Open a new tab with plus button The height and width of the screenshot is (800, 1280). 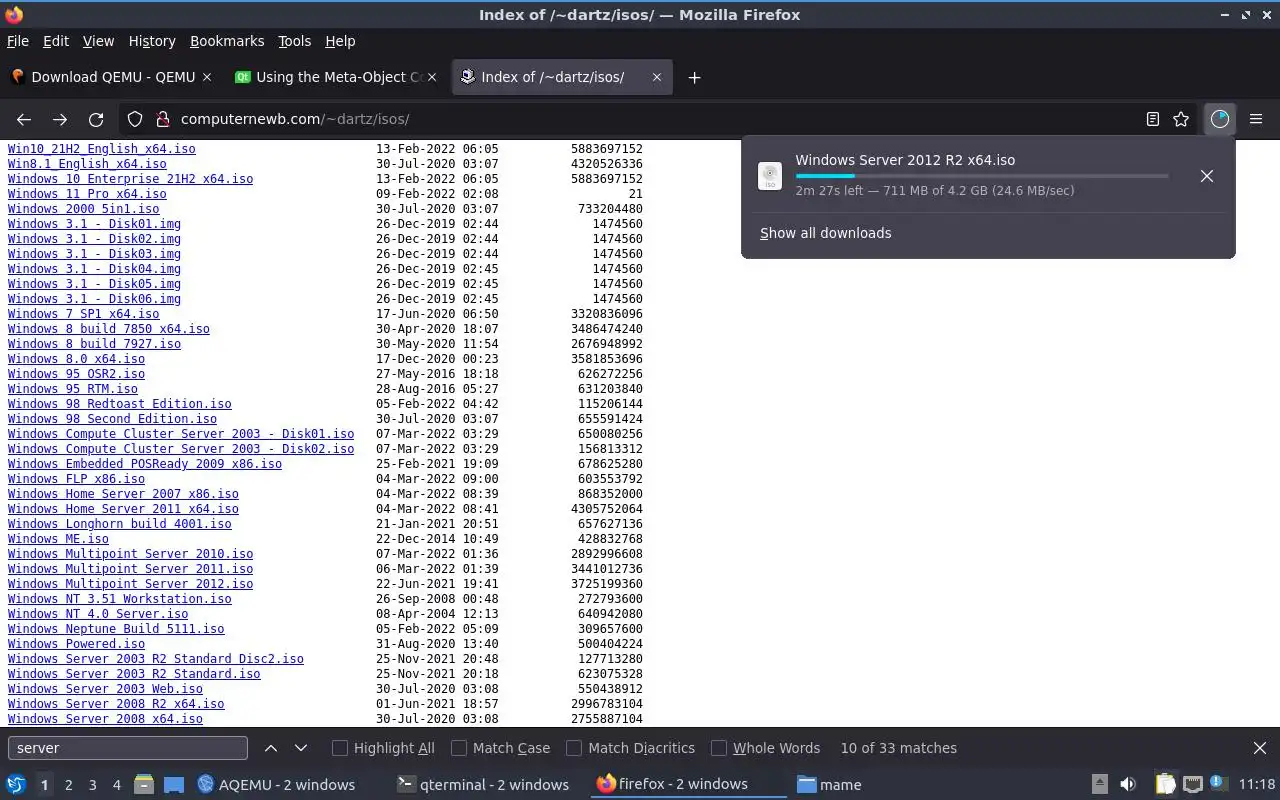[694, 77]
